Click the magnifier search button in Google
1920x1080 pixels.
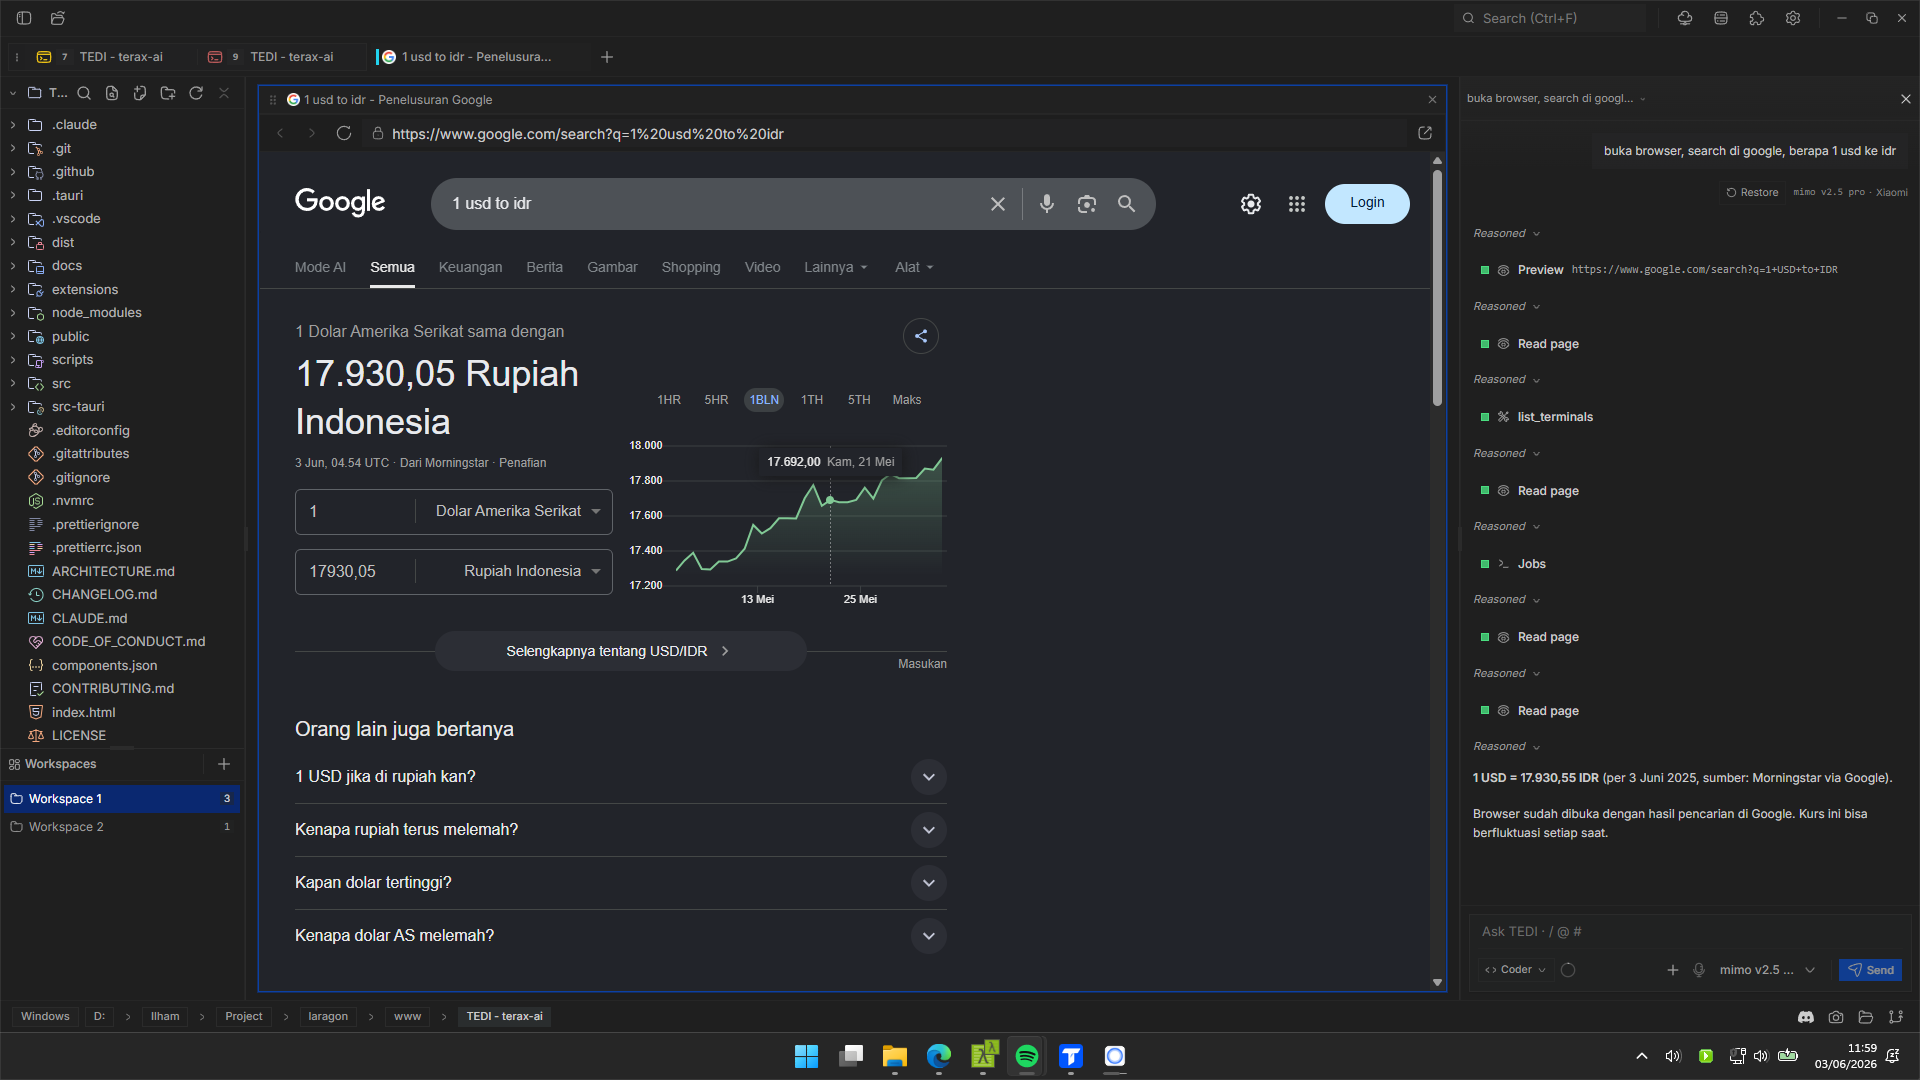(1126, 204)
